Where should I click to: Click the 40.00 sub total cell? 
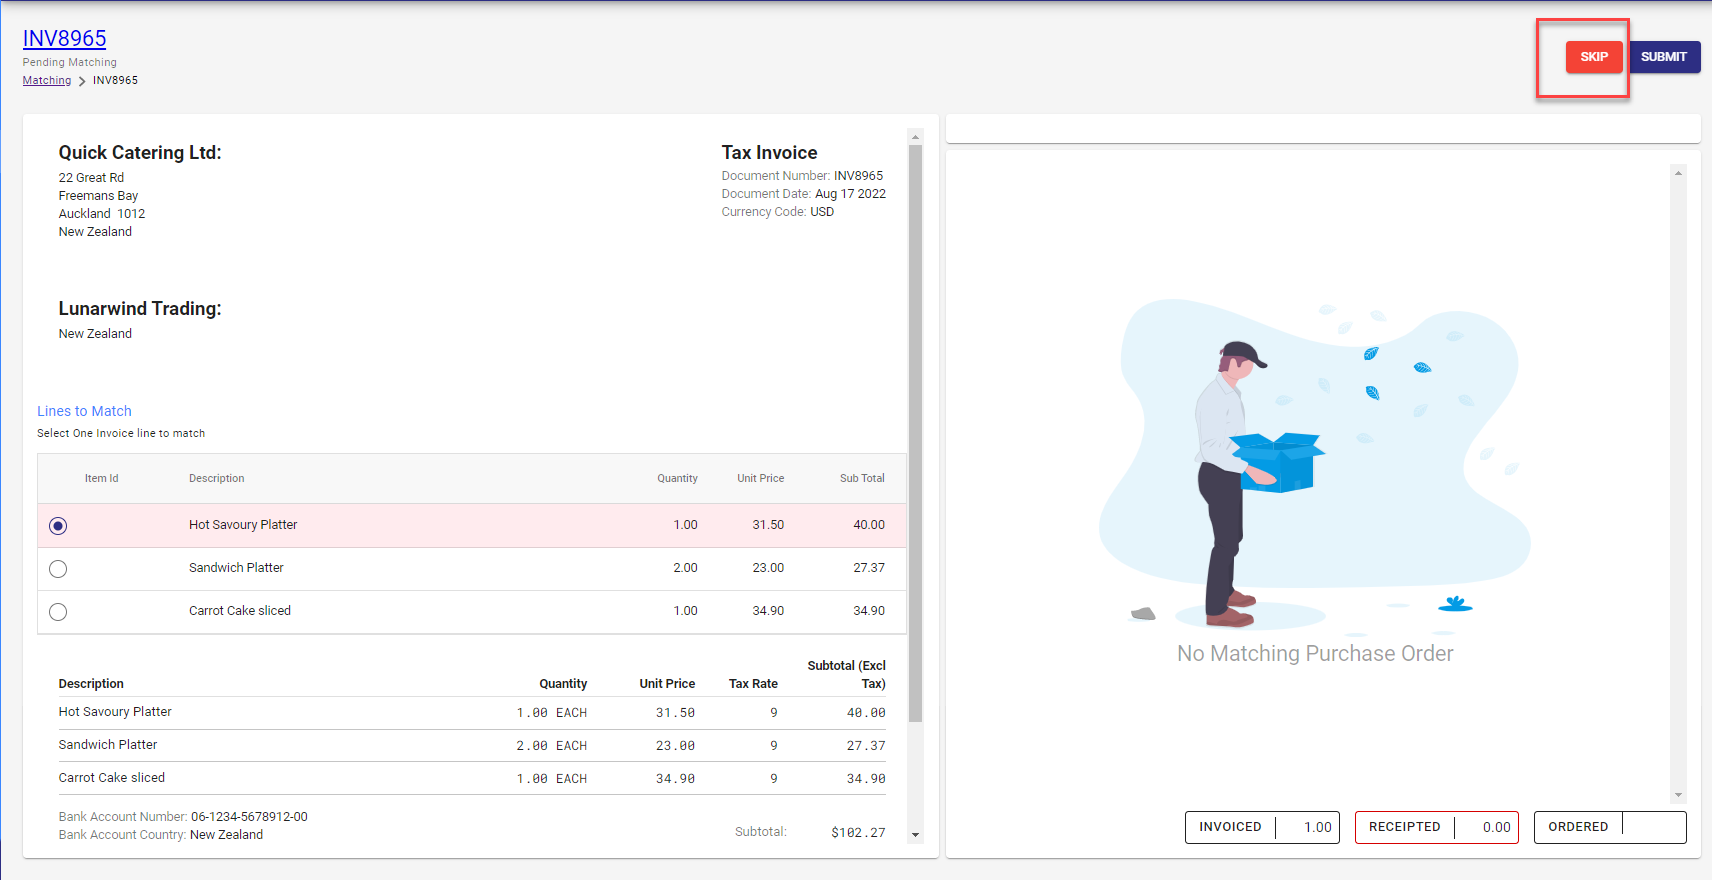869,525
